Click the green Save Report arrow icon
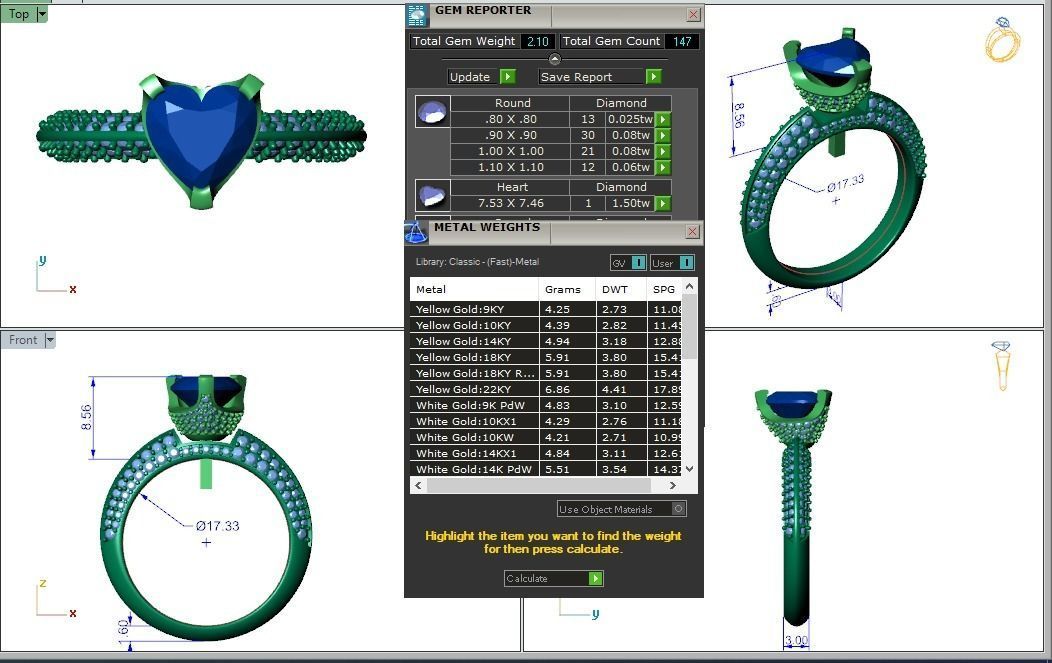This screenshot has height=663, width=1052. click(653, 76)
